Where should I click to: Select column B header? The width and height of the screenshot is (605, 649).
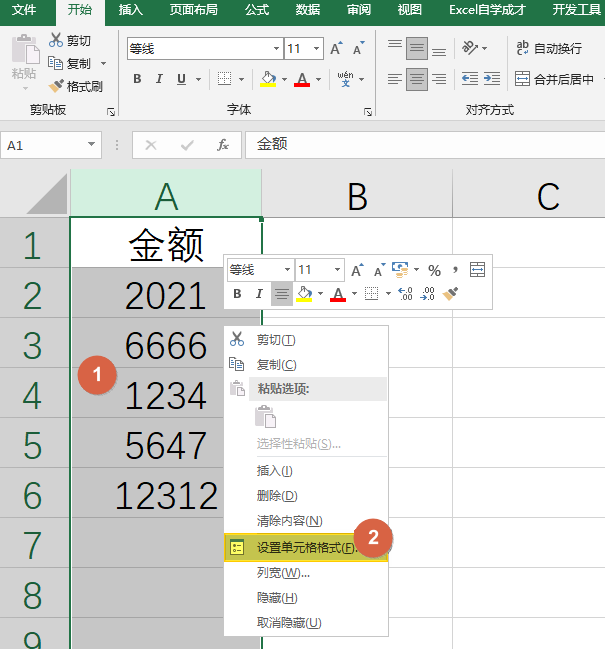coord(357,193)
